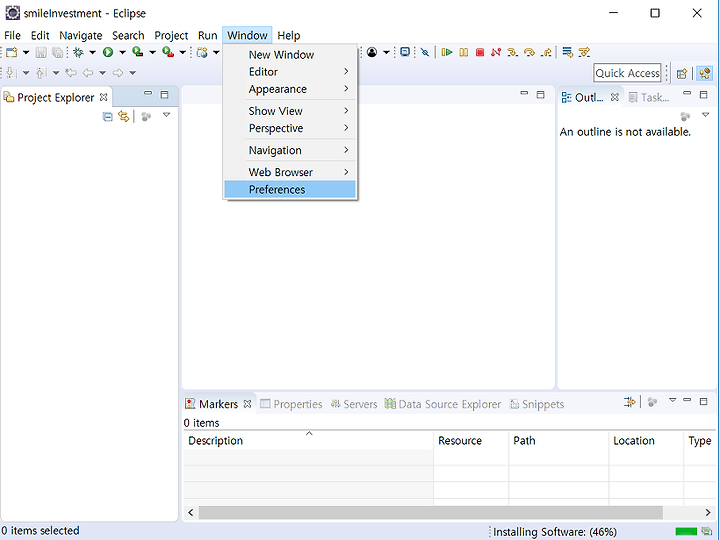The width and height of the screenshot is (720, 540).
Task: Click Use Step Filters icon
Action: point(584,52)
